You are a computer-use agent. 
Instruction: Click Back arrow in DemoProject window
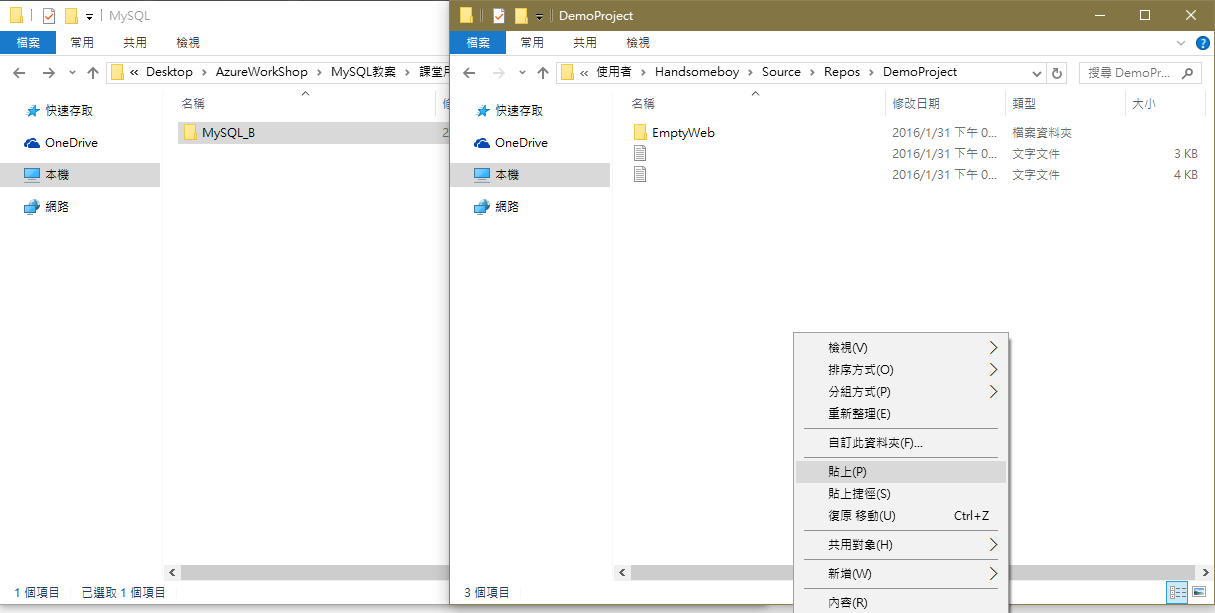point(469,73)
